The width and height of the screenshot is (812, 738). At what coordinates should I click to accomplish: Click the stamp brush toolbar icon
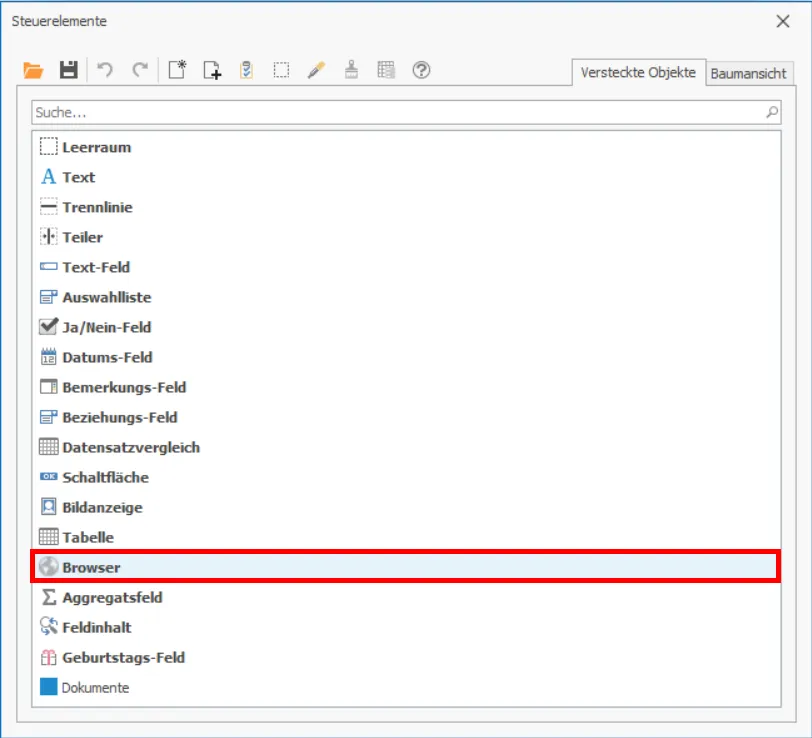point(351,70)
